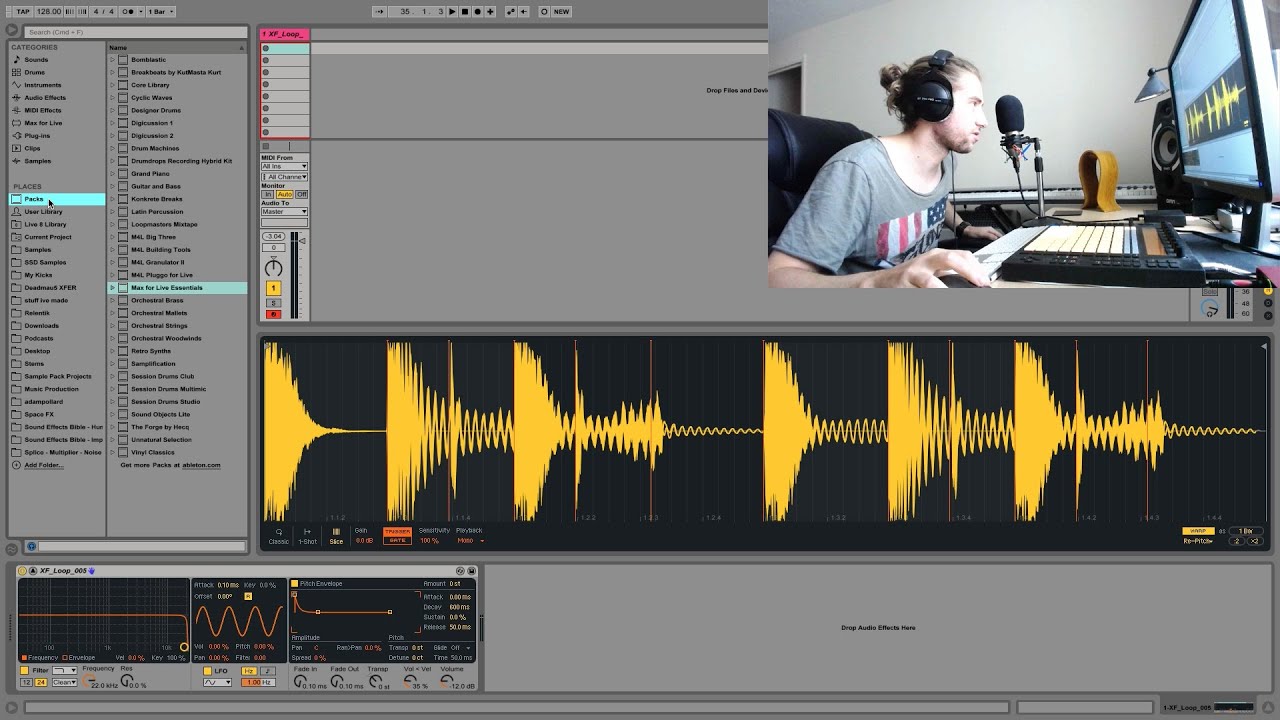This screenshot has height=720, width=1280.
Task: Toggle the LFO on/off square
Action: point(208,671)
